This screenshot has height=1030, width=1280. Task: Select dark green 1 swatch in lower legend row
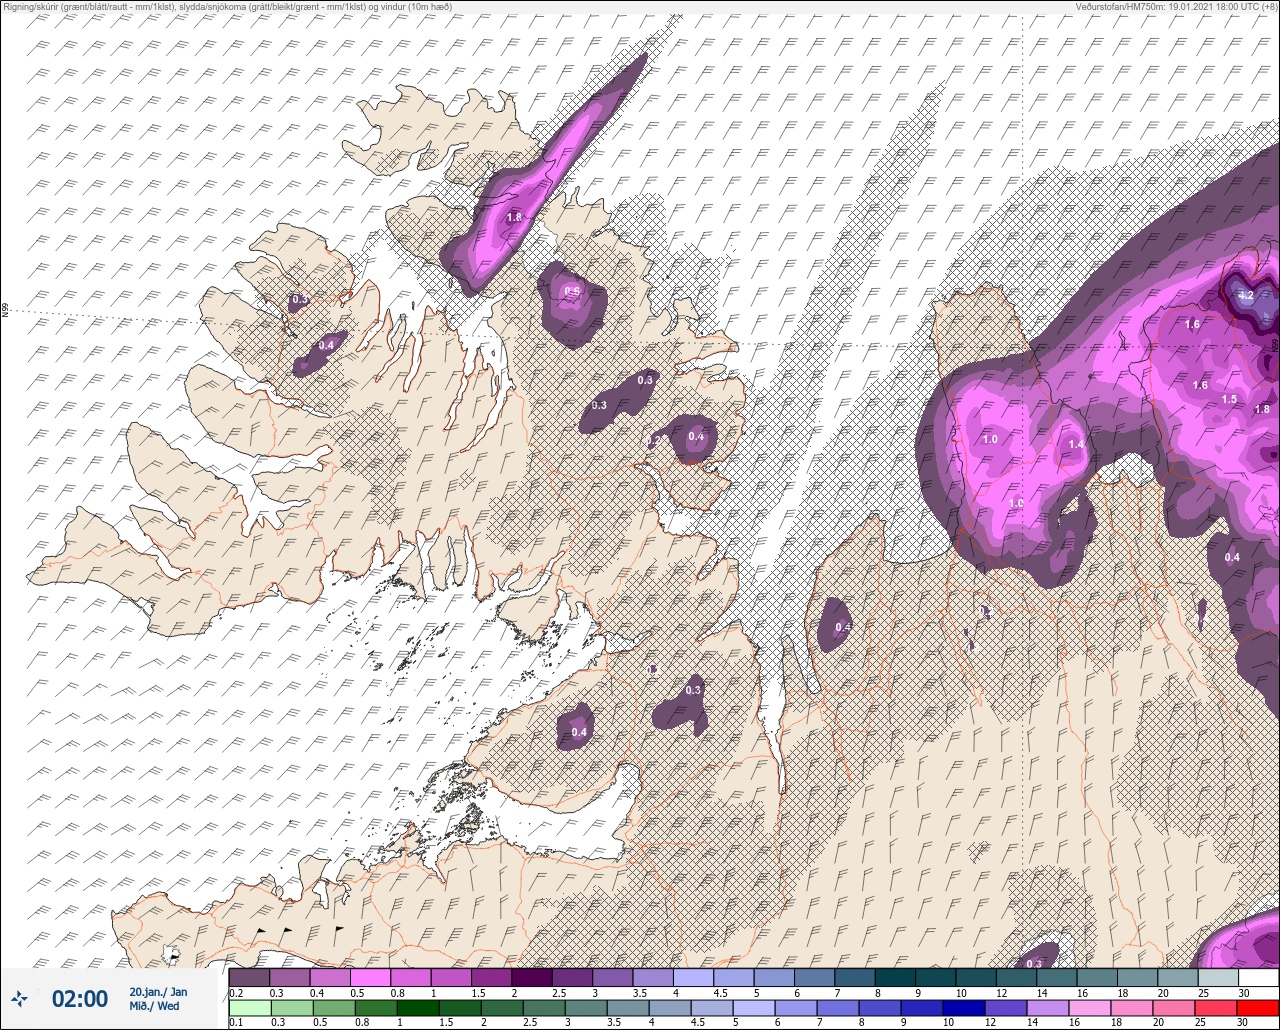pyautogui.click(x=418, y=1006)
